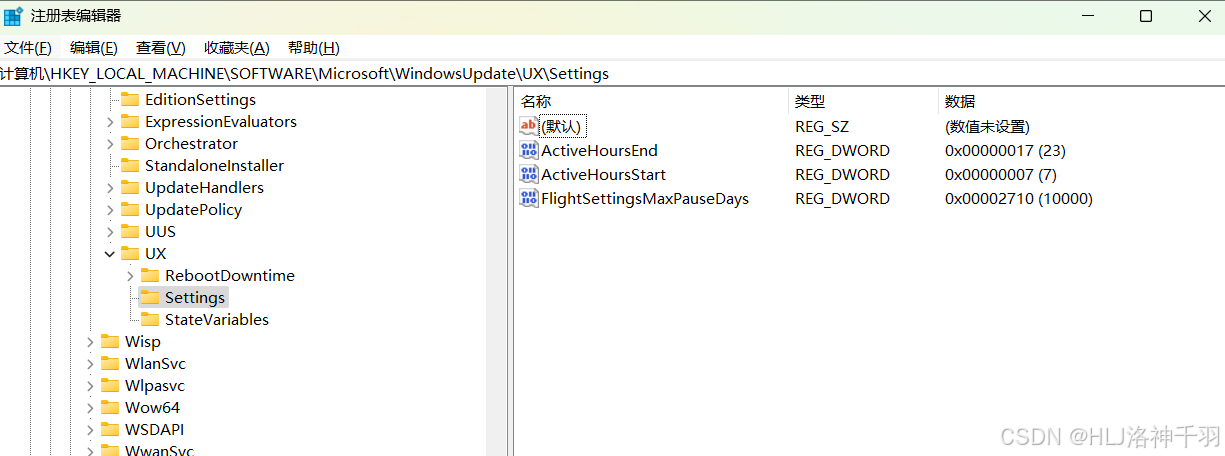Screen dimensions: 1225x456
Task: Click the data (数值未设置)
Action: coord(987,126)
